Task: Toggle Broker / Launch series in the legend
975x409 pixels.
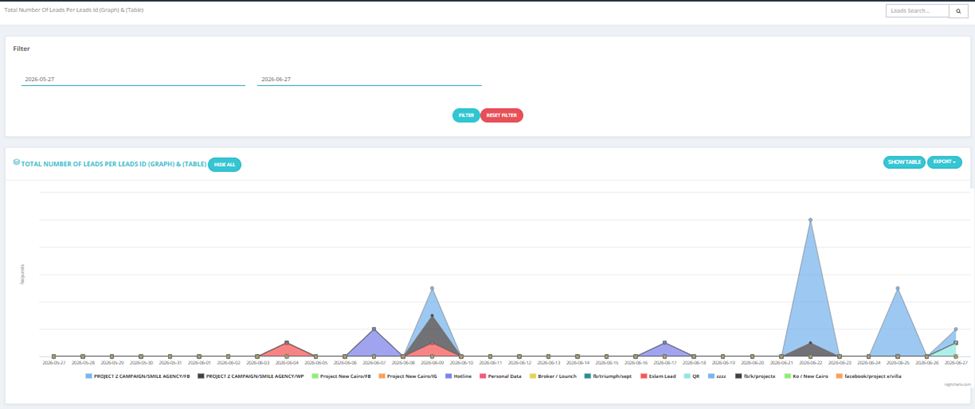Action: pos(553,376)
